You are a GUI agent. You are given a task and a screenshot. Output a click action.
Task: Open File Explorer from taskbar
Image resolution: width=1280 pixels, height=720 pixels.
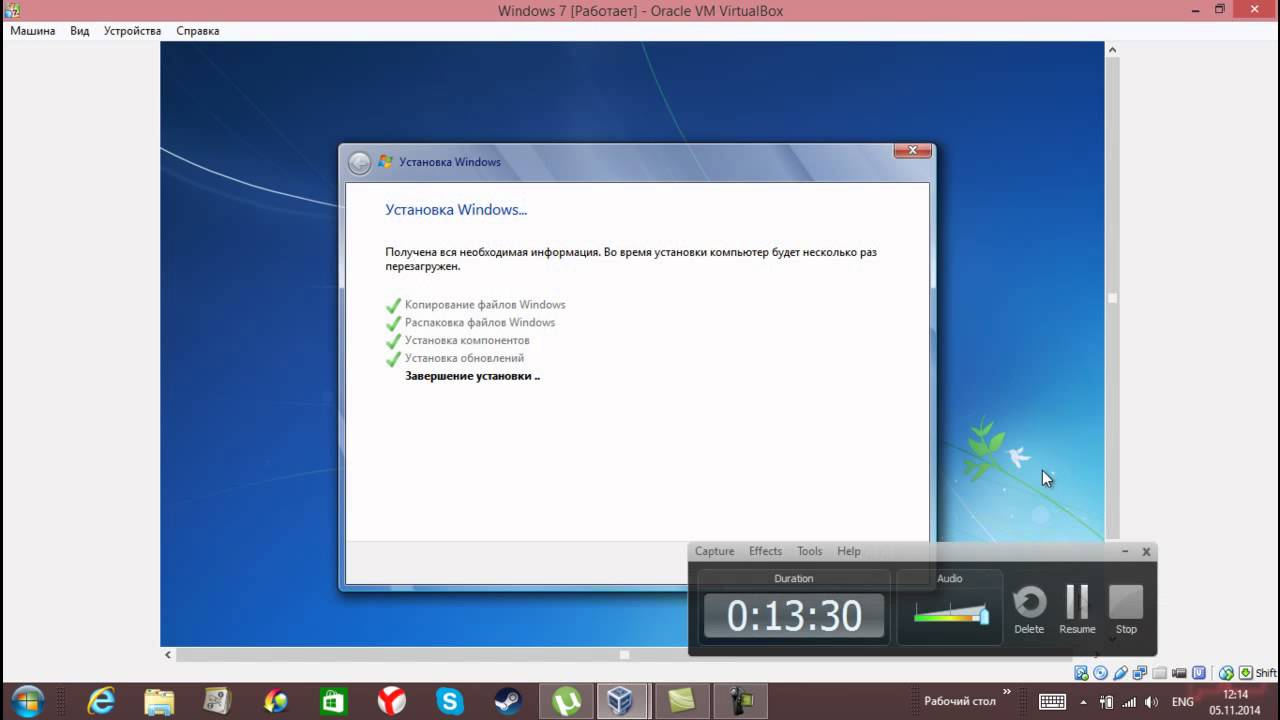pyautogui.click(x=159, y=702)
